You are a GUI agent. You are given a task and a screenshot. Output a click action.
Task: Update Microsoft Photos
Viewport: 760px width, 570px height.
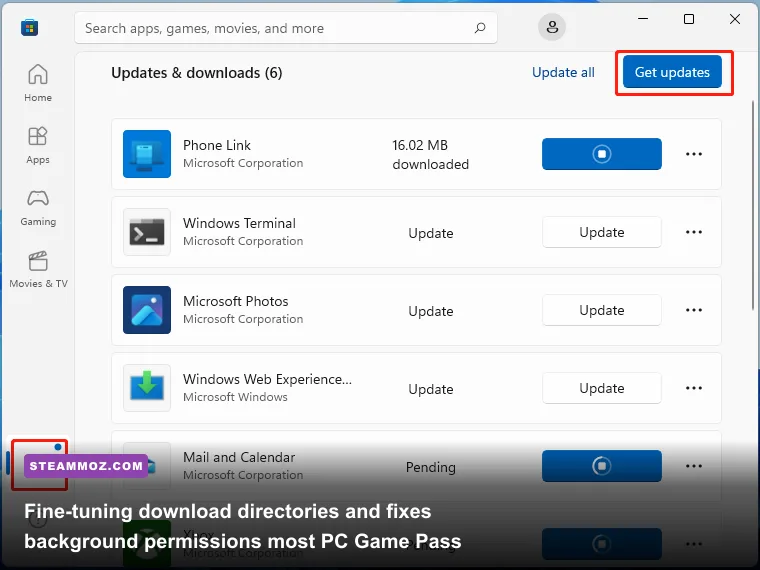pyautogui.click(x=602, y=310)
